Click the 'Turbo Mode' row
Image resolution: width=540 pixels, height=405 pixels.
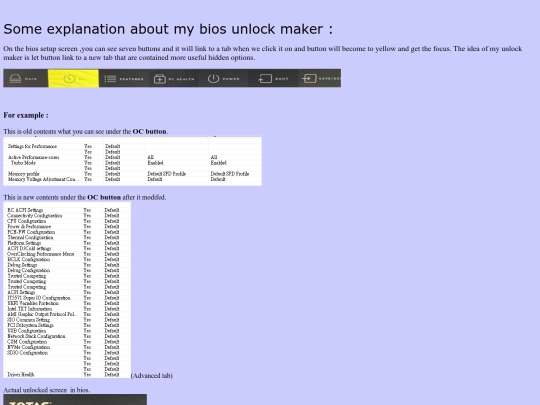(132, 163)
